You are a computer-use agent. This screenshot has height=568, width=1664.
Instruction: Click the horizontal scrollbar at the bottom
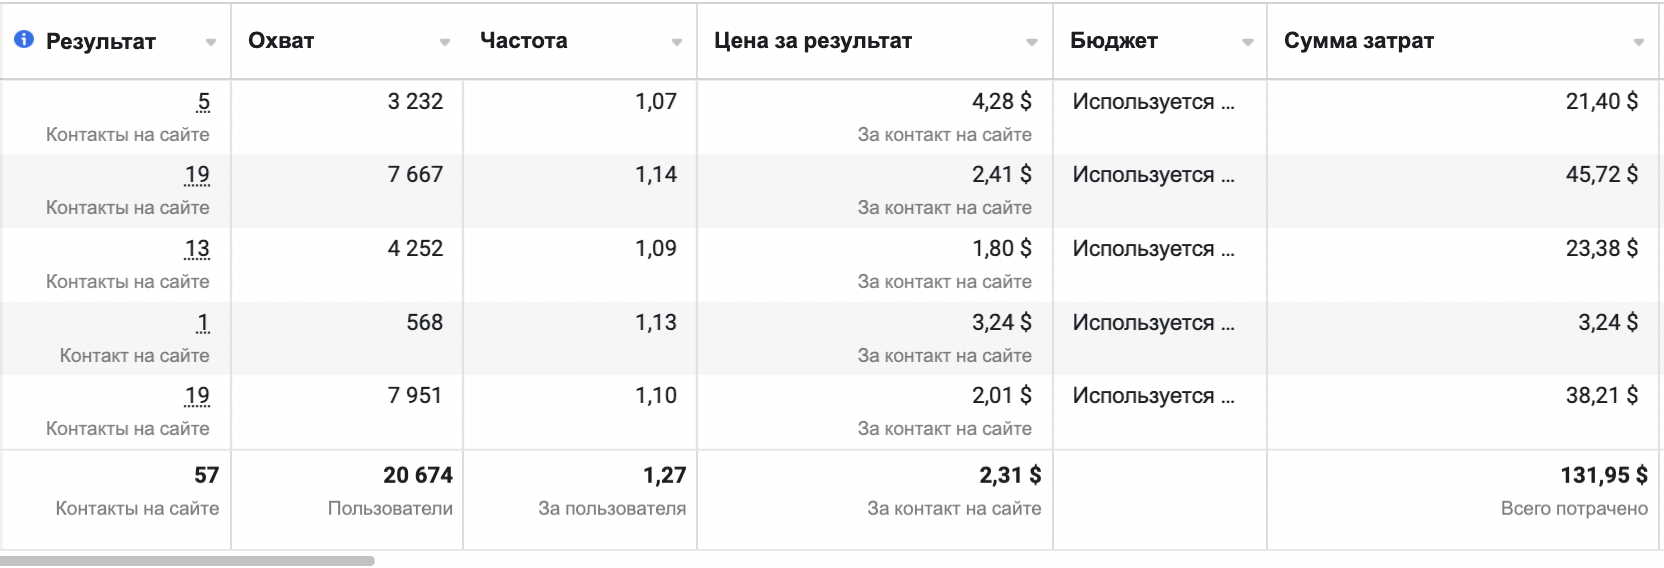pos(187,561)
